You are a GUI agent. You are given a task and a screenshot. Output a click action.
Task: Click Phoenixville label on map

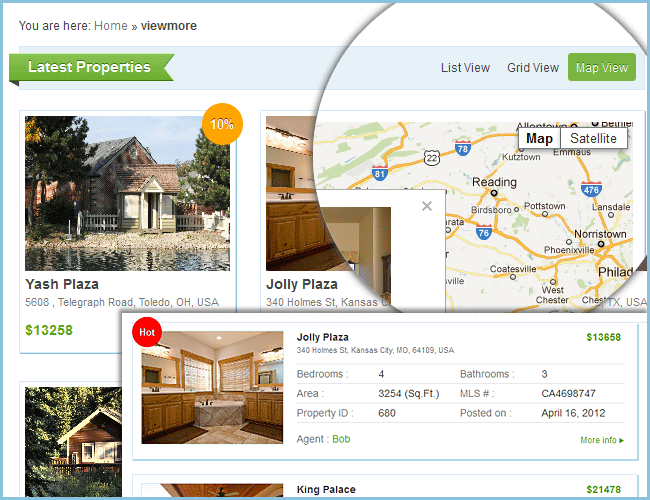pyautogui.click(x=569, y=250)
